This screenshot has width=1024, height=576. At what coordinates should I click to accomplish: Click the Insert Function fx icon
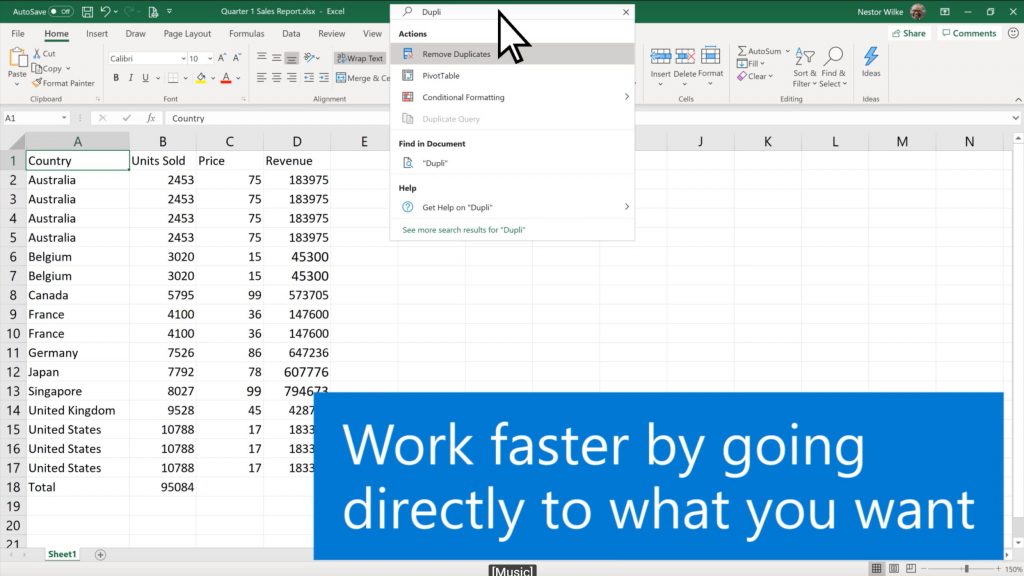click(151, 118)
